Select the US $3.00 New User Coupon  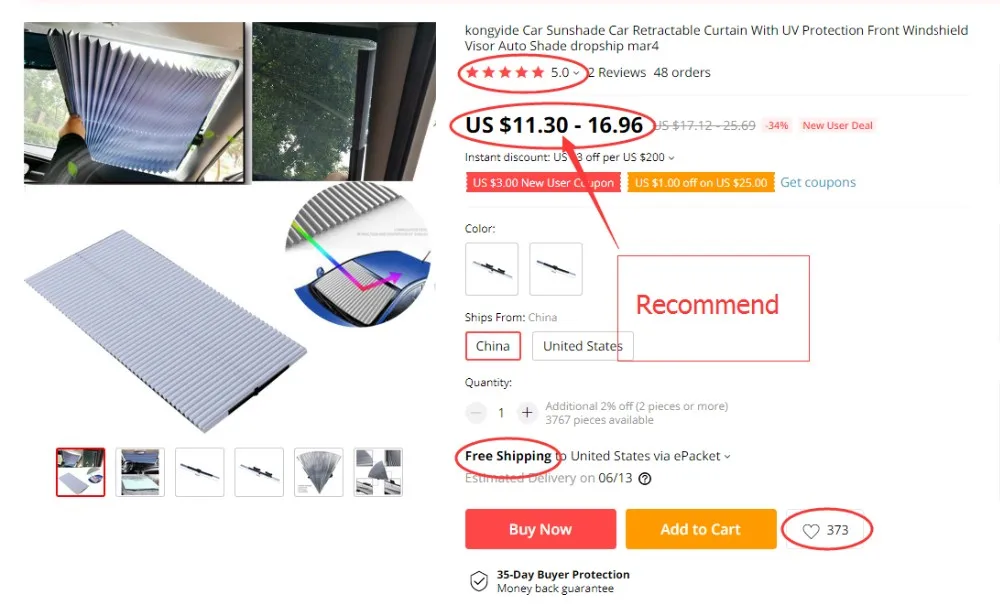pos(543,183)
